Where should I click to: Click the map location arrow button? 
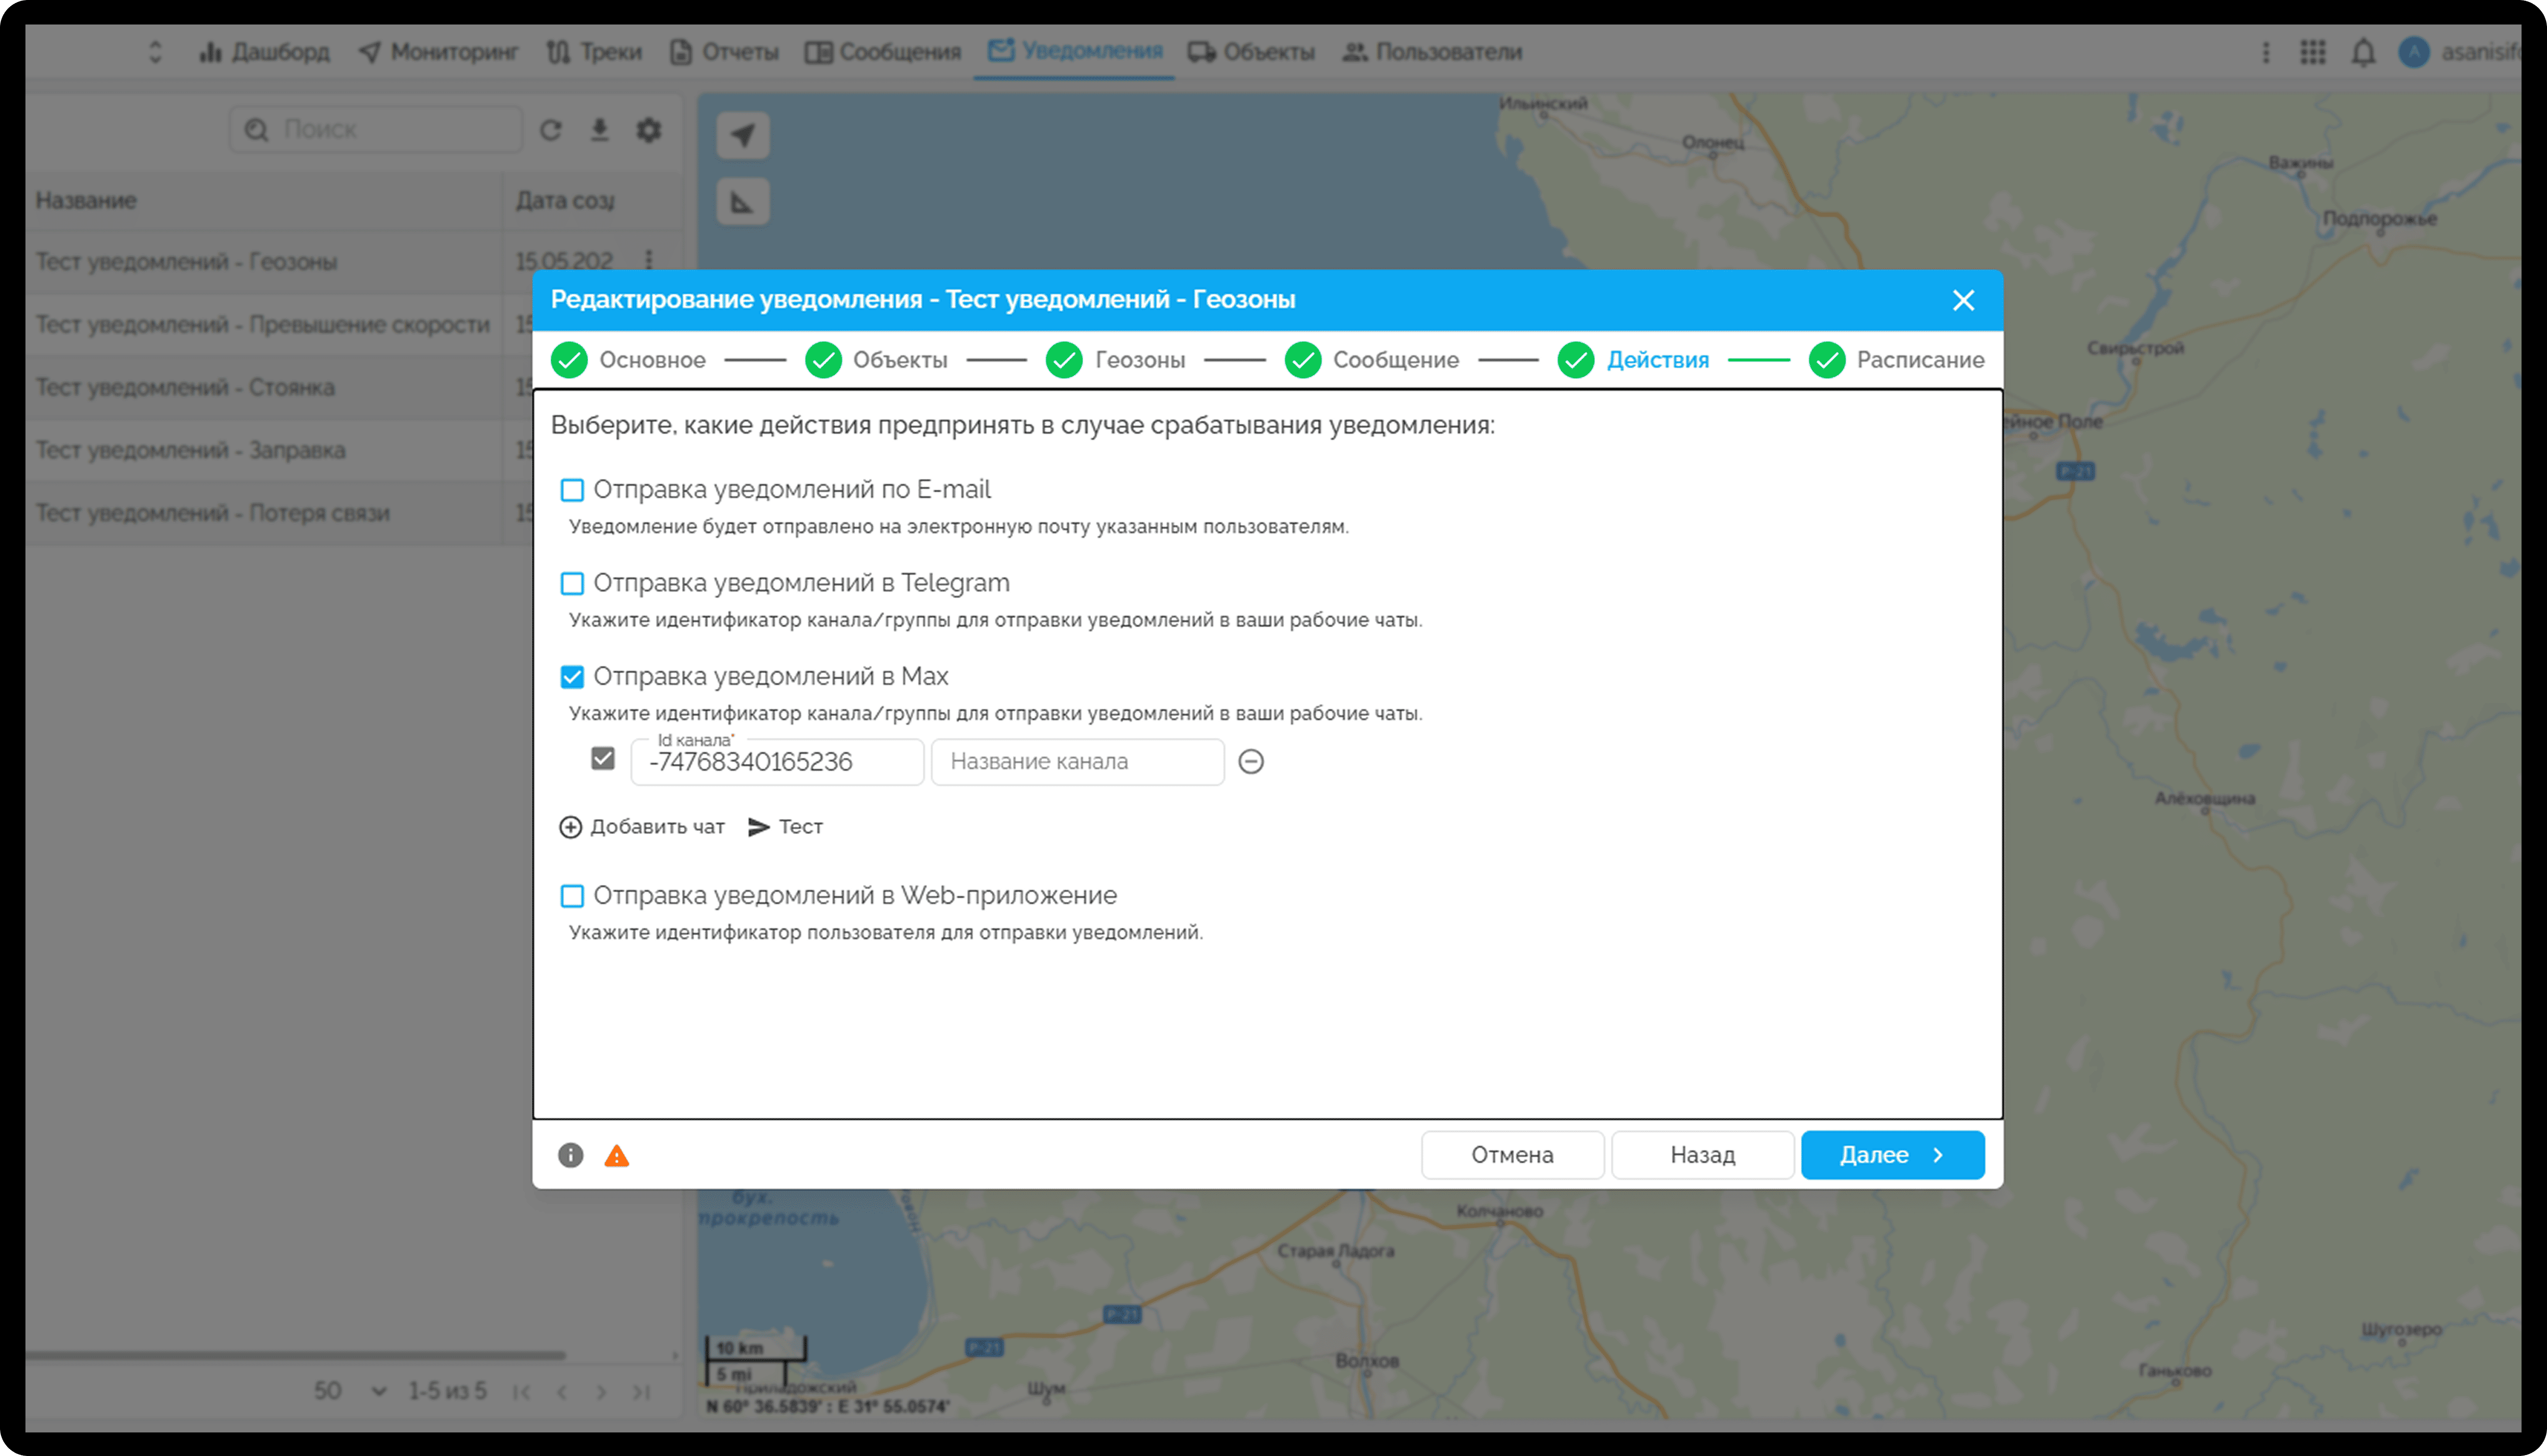[x=743, y=135]
